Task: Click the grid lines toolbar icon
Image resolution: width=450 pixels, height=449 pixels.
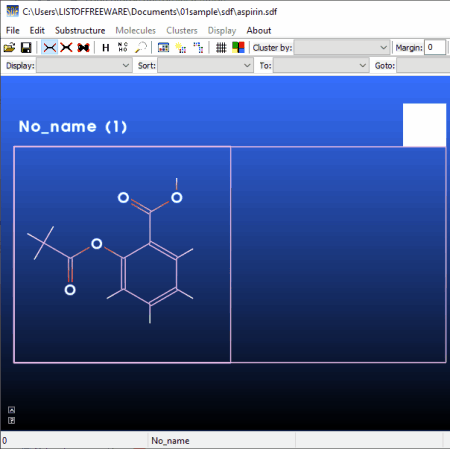Action: [x=221, y=48]
